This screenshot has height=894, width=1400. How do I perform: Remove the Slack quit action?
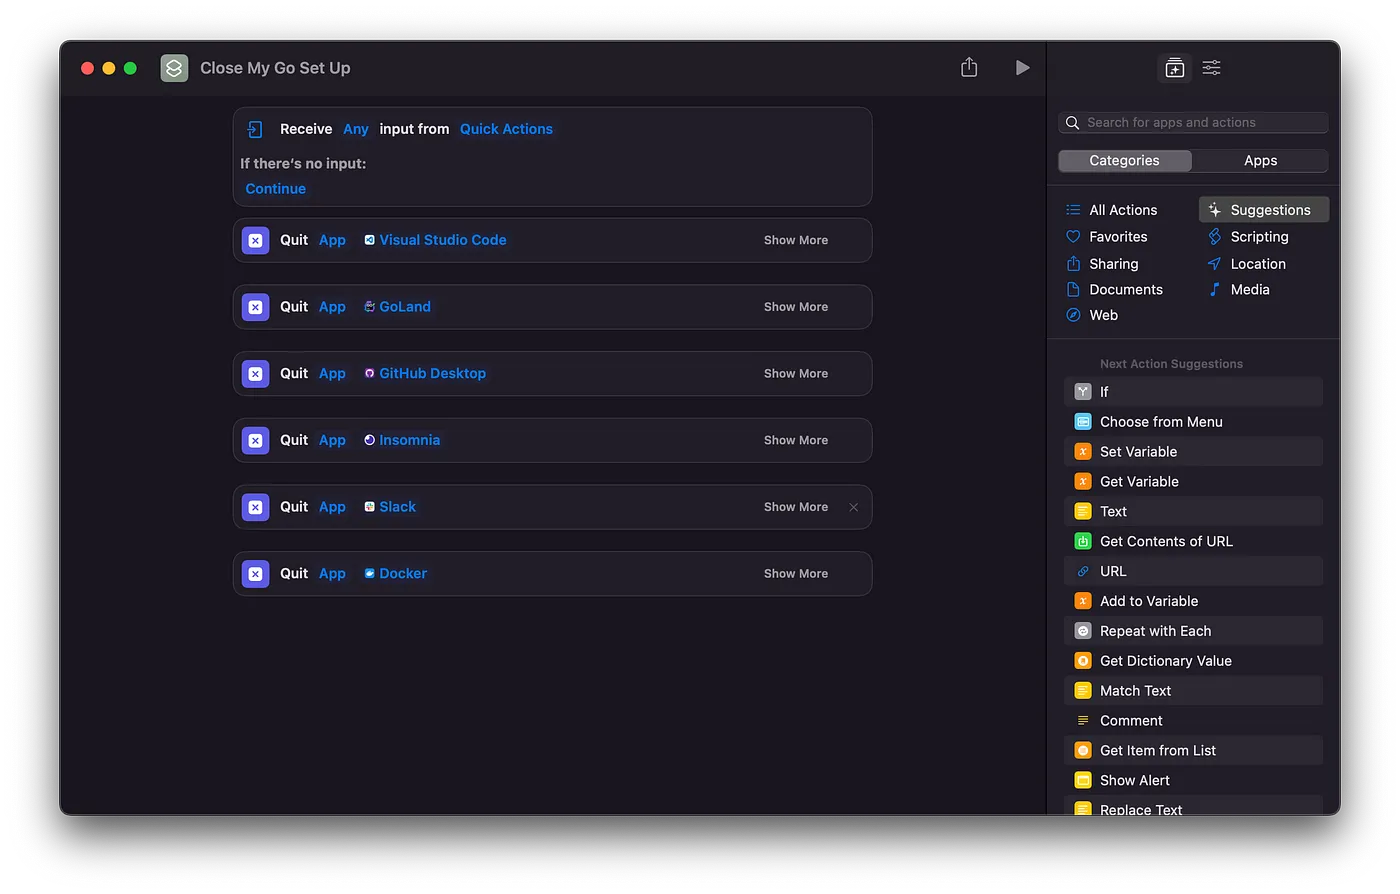click(854, 507)
